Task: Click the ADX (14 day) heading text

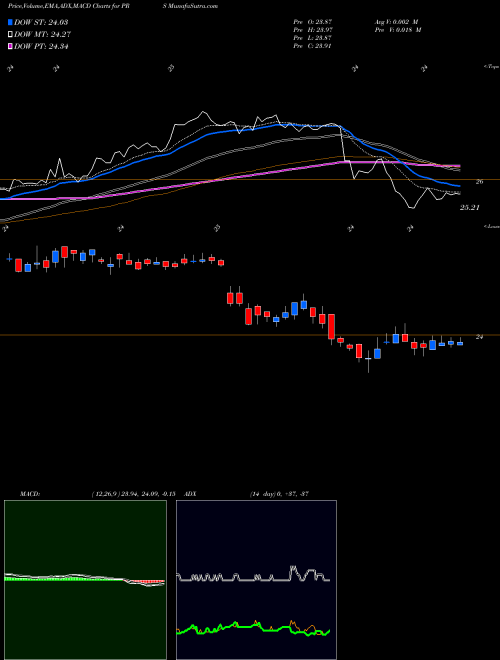Action: coord(247,494)
